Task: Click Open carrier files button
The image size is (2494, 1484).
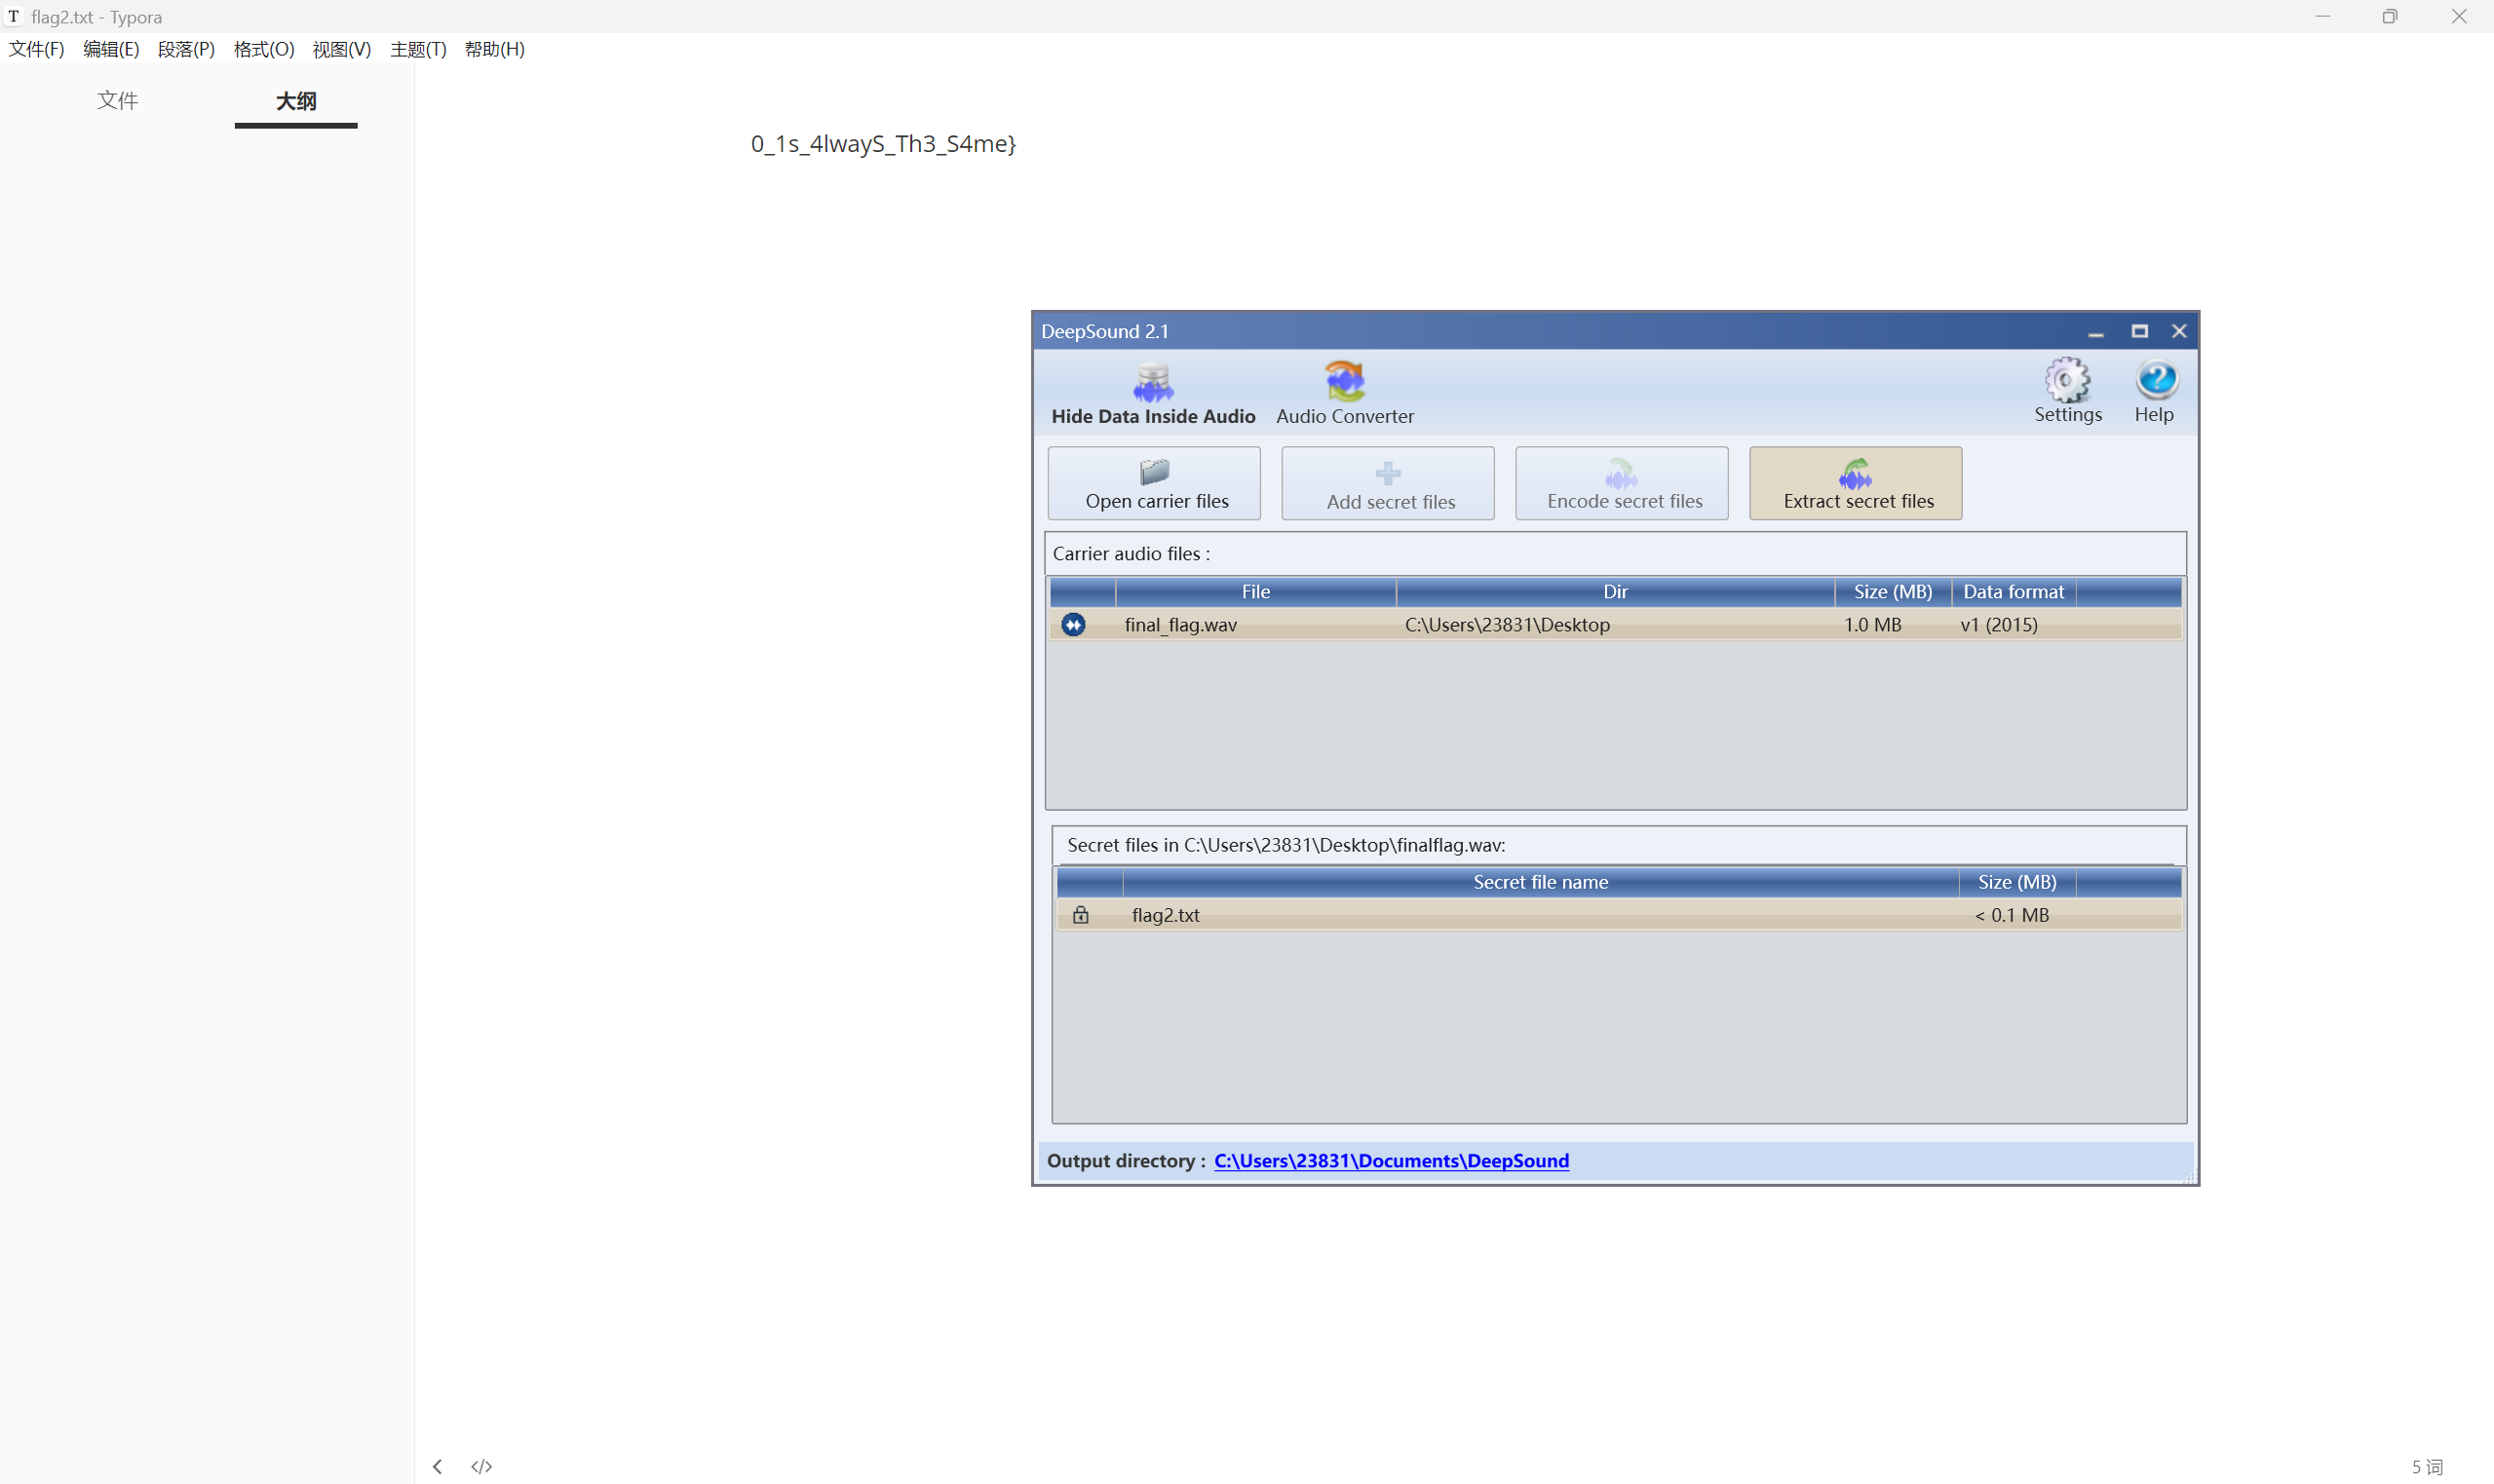Action: (1154, 483)
